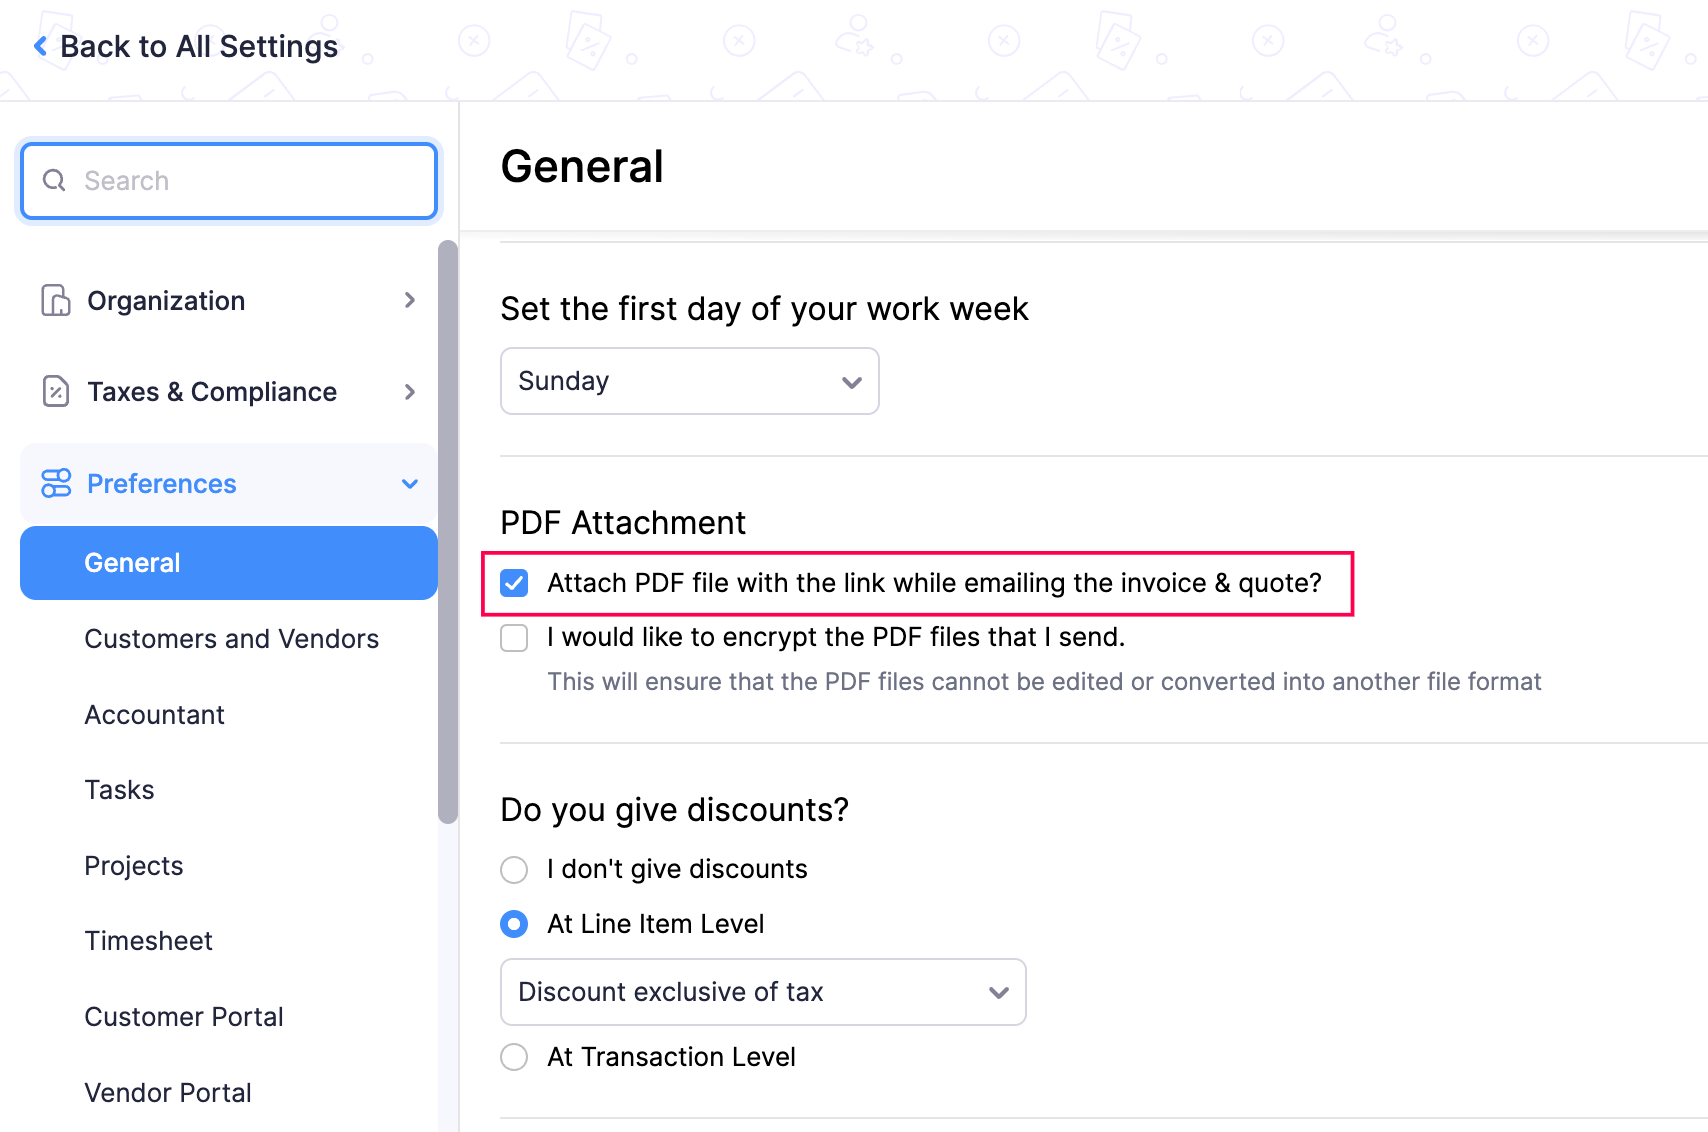Open the Discount exclusive of tax dropdown
This screenshot has height=1132, width=1708.
[763, 992]
